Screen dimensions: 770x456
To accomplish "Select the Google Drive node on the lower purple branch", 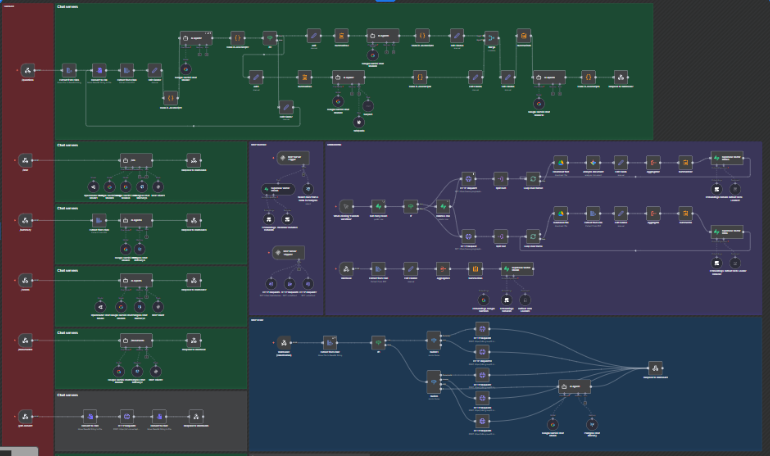I will (x=560, y=213).
